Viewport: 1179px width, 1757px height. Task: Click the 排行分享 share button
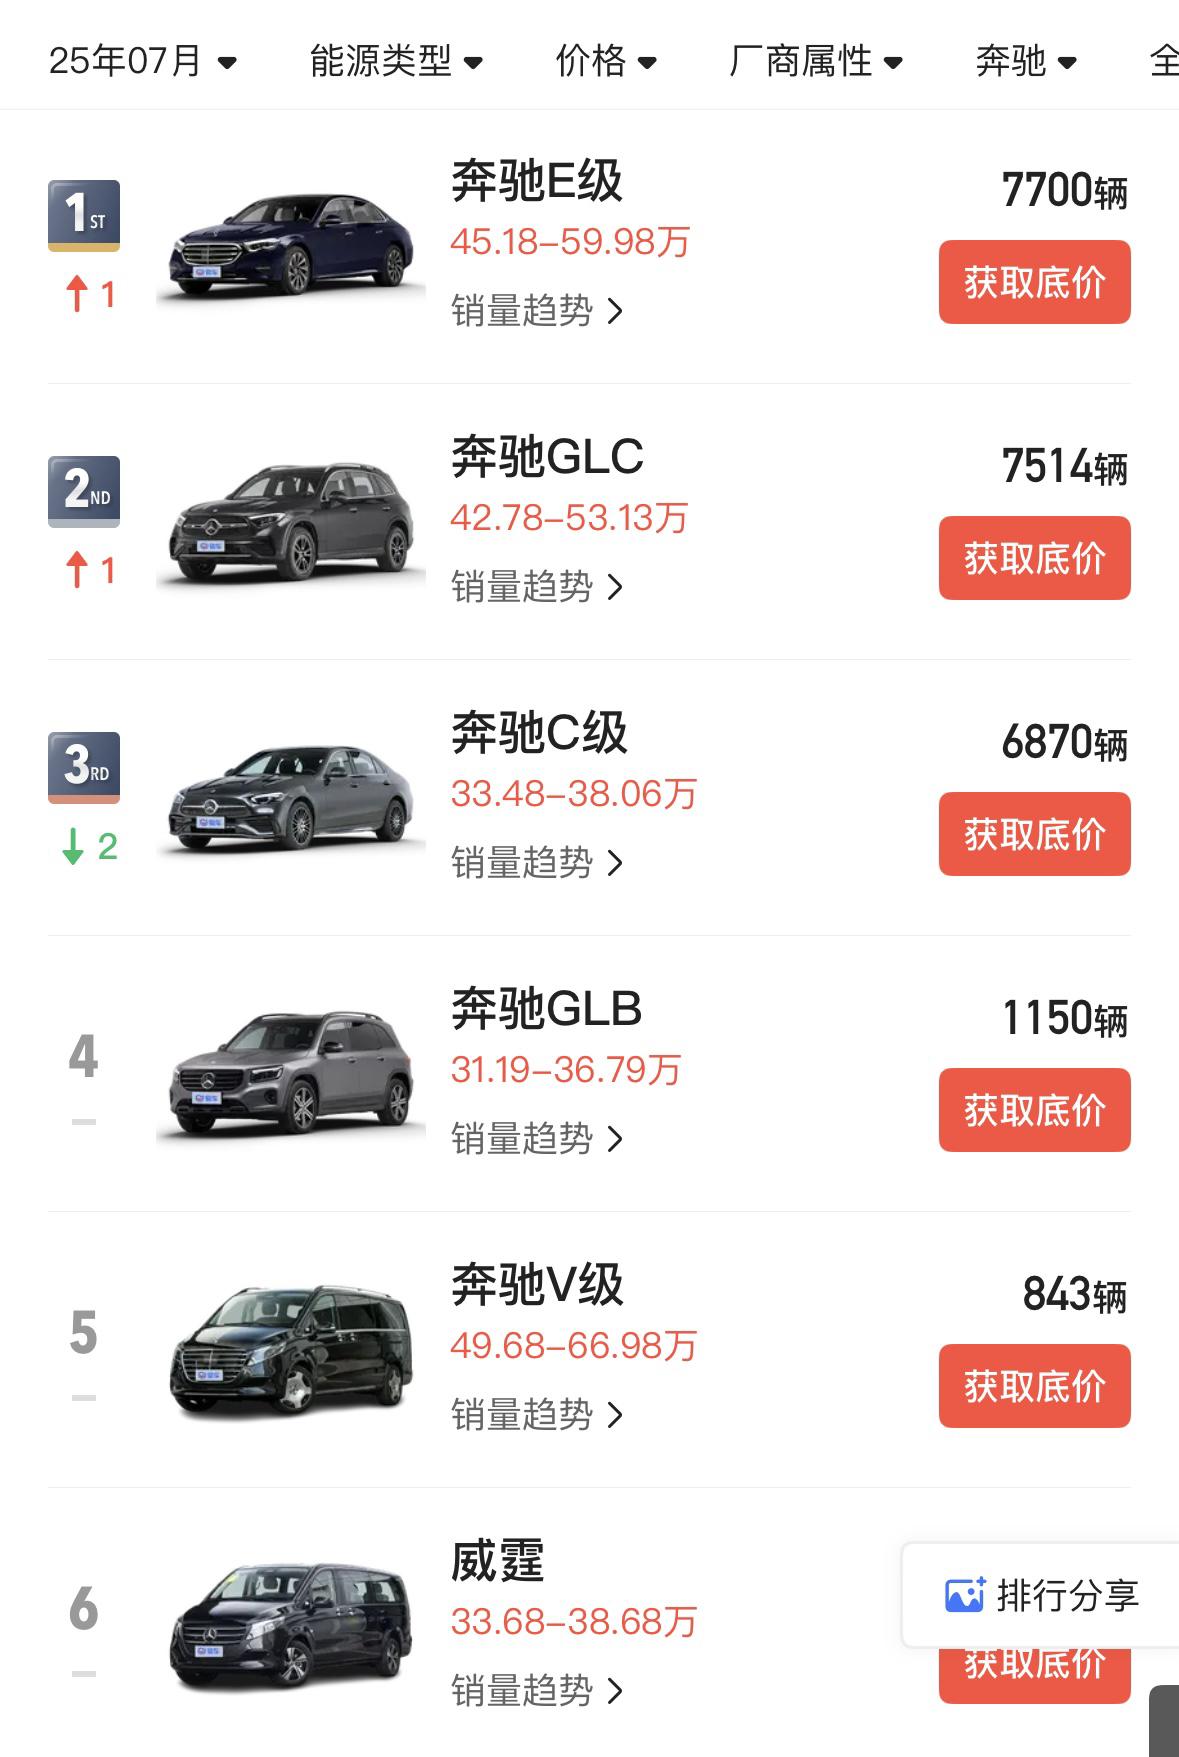point(1041,1594)
